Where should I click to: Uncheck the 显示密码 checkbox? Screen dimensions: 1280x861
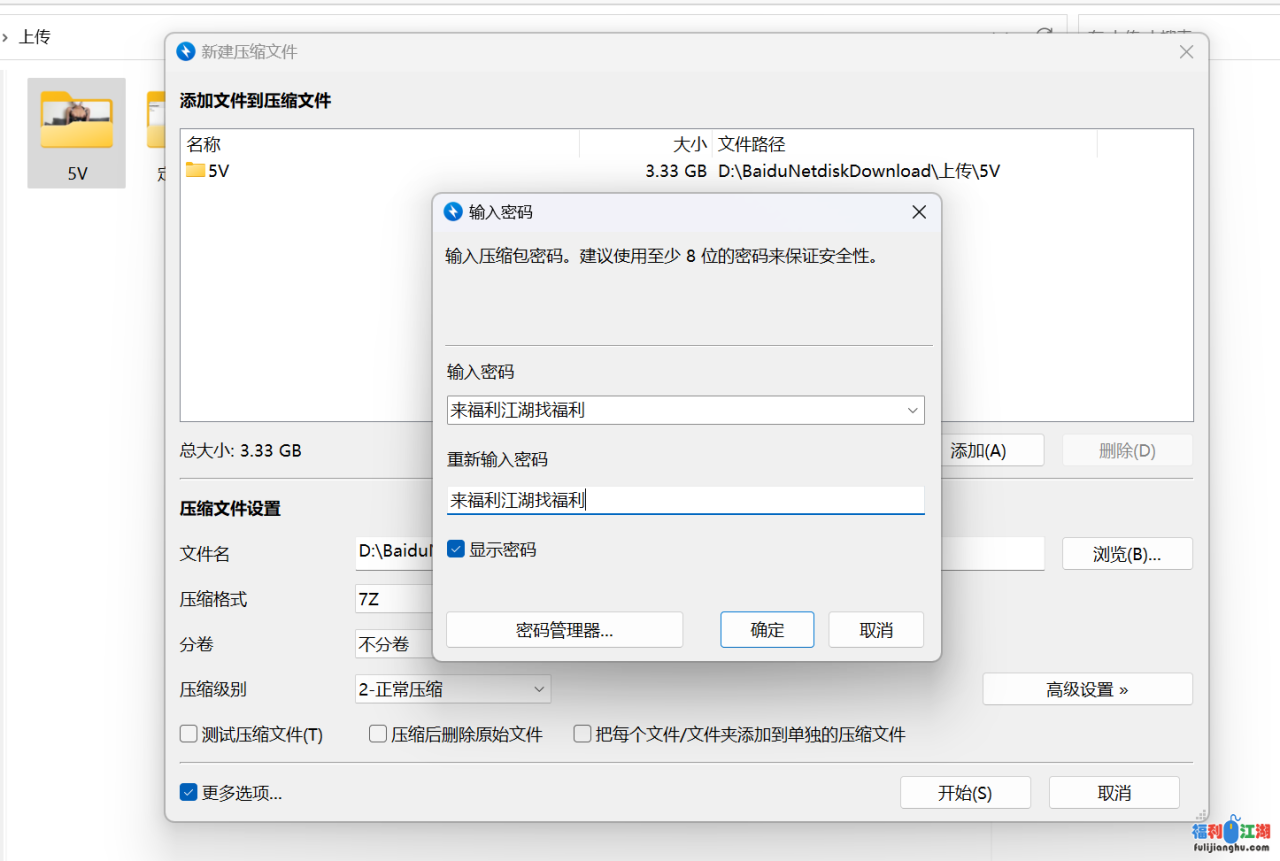pyautogui.click(x=456, y=549)
